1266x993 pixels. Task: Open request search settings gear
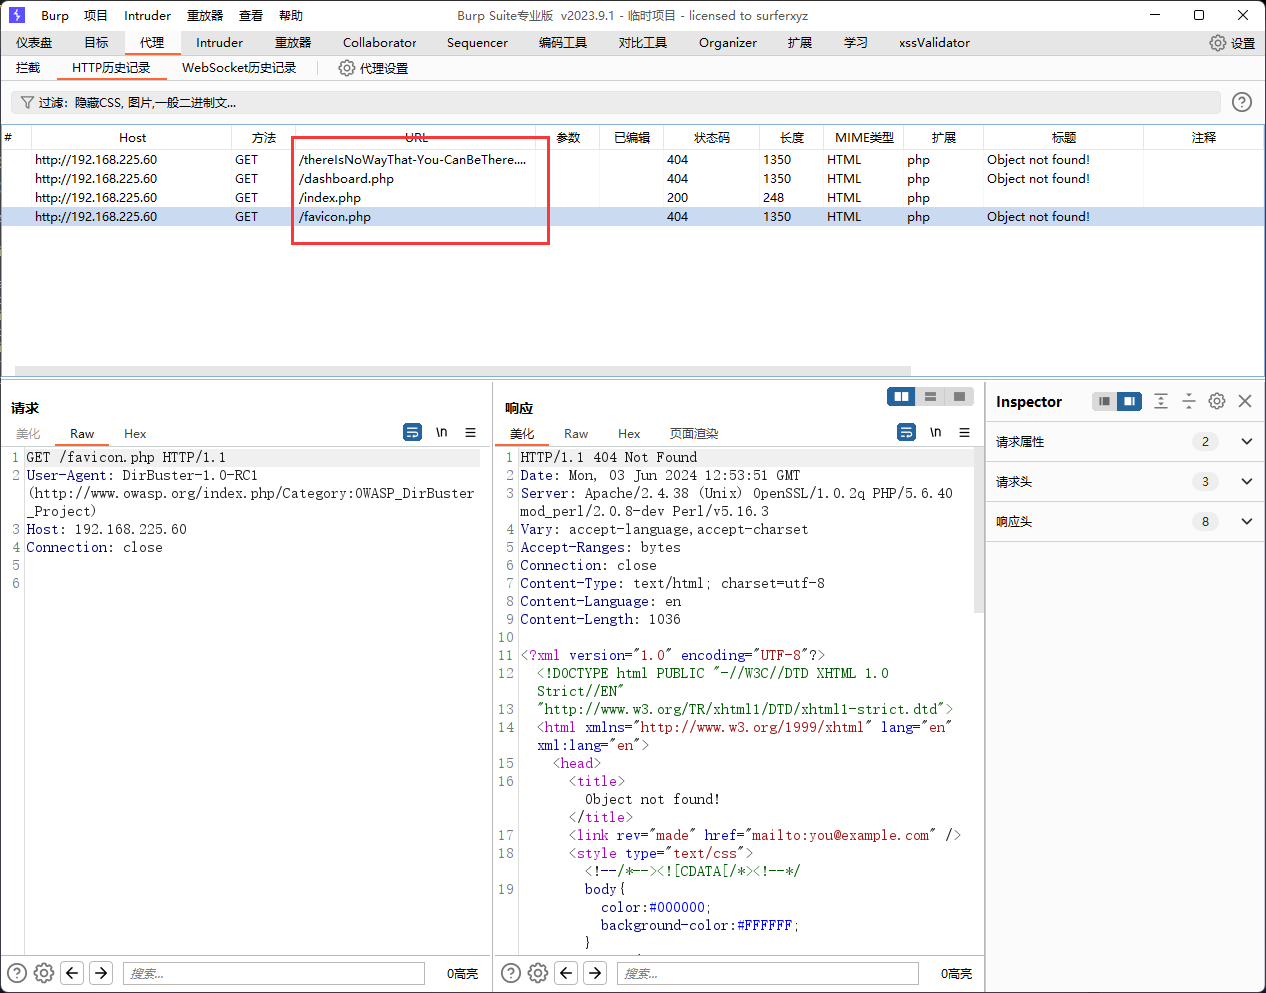click(x=44, y=972)
